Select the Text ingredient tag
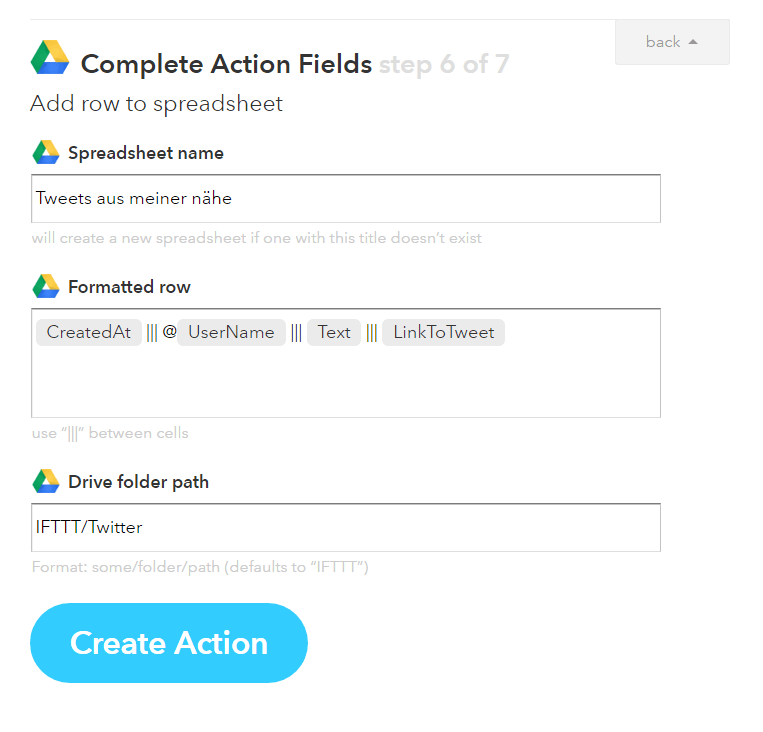763x732 pixels. pos(334,332)
